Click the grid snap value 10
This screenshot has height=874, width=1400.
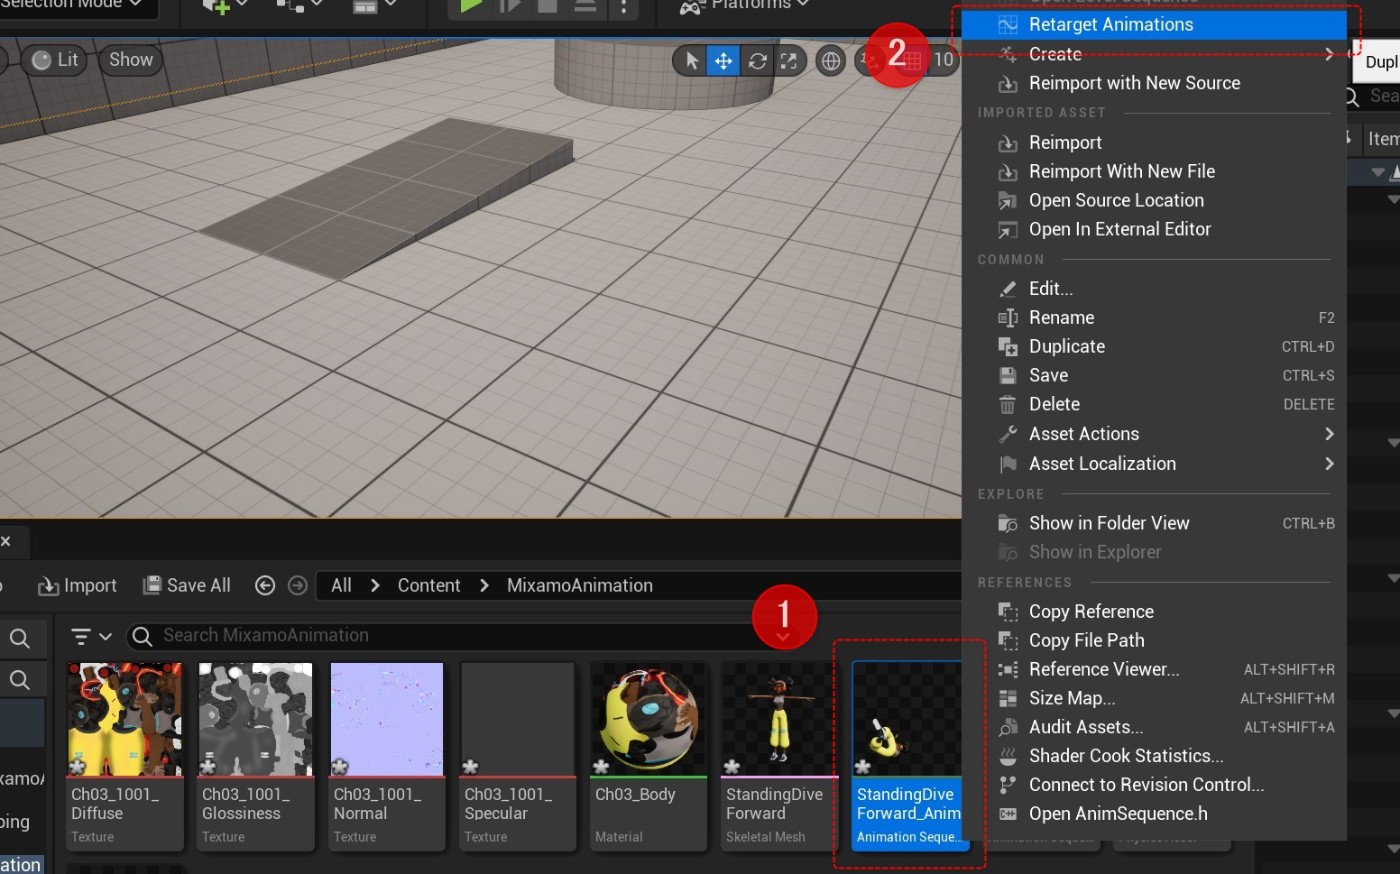943,60
